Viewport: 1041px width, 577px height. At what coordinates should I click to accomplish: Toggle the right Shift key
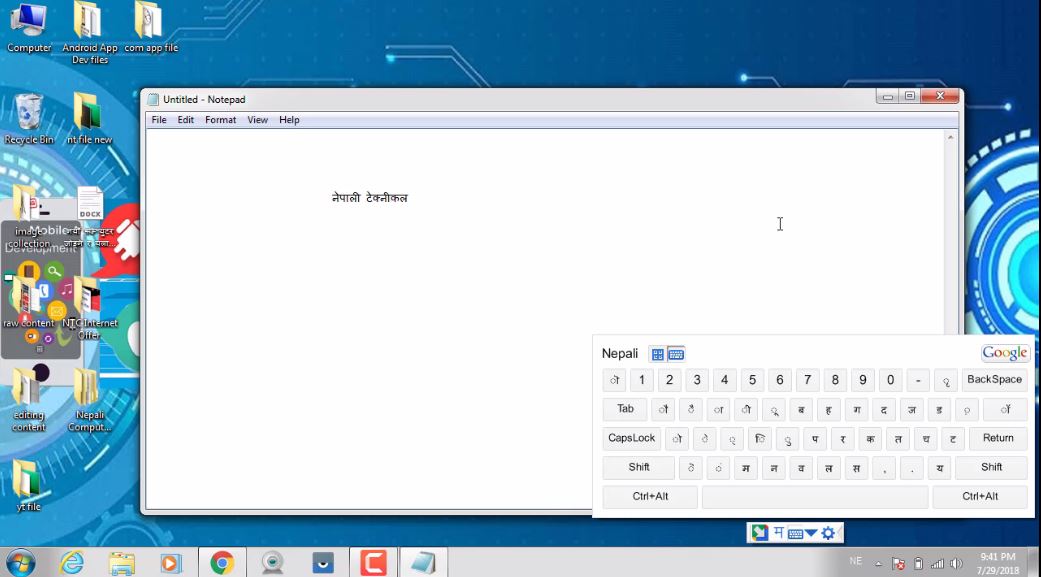point(991,467)
